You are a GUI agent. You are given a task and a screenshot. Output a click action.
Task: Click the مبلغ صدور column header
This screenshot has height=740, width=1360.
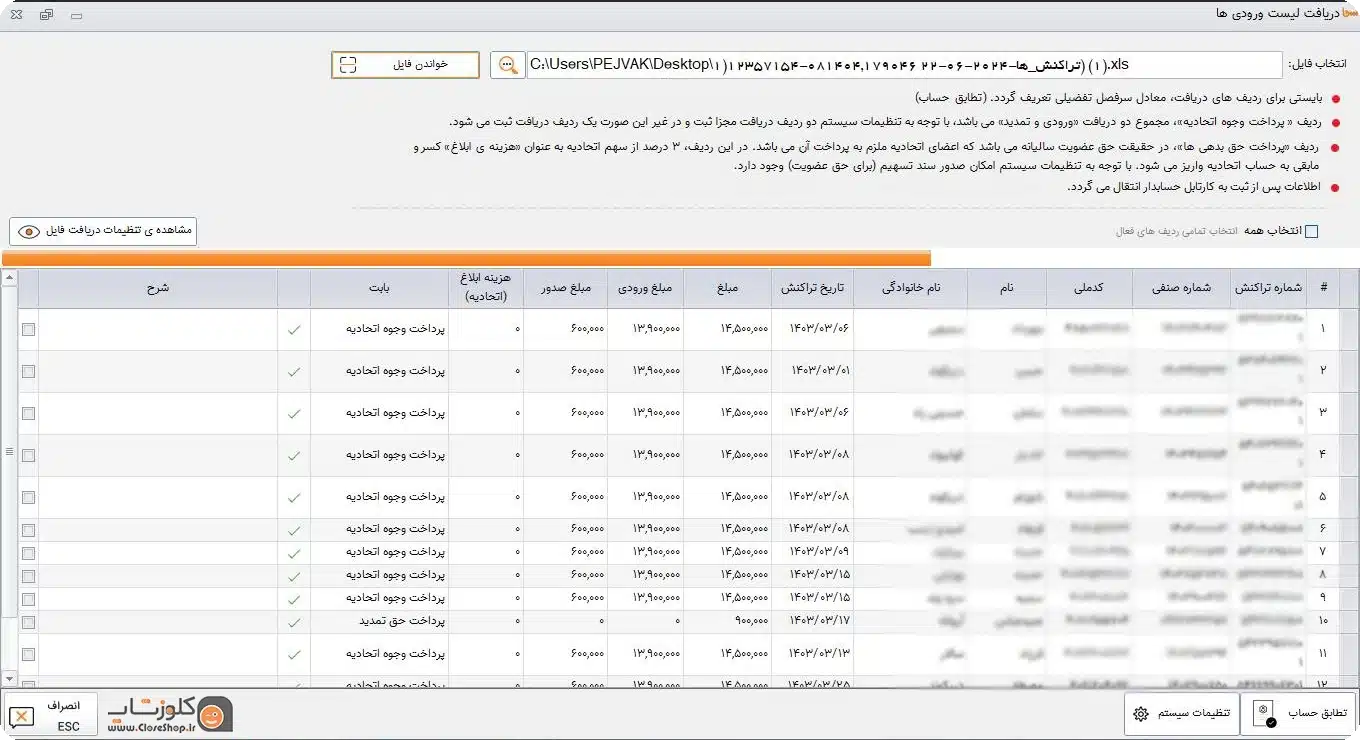click(566, 288)
